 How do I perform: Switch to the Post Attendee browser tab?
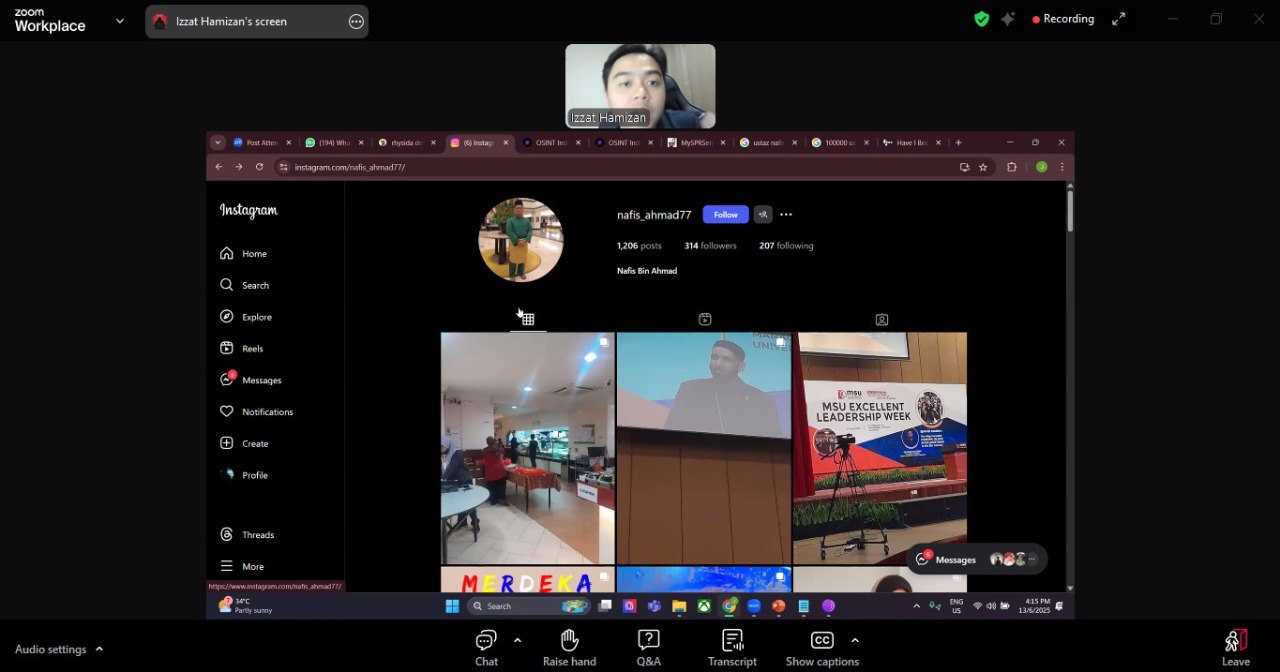point(263,143)
